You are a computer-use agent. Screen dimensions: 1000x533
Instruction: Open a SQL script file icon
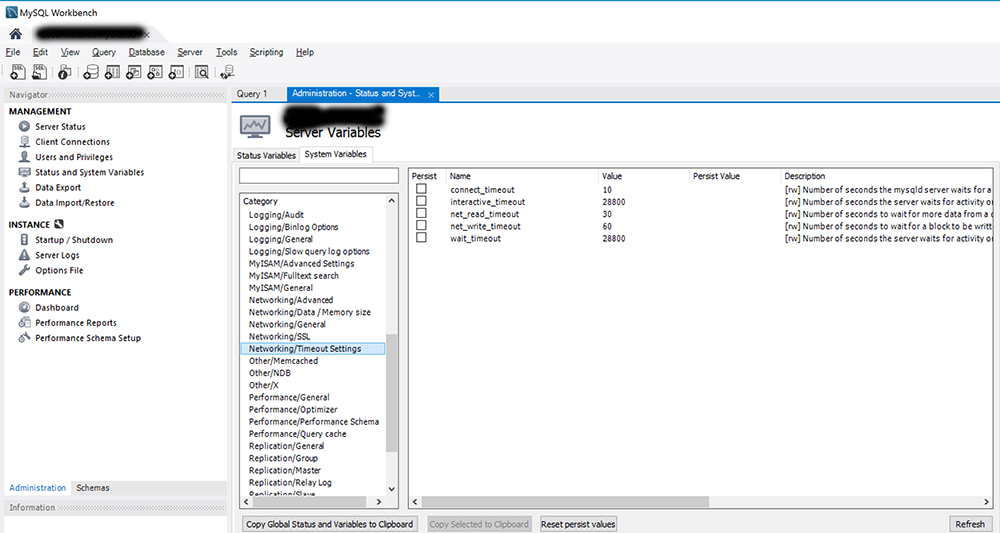(x=40, y=72)
